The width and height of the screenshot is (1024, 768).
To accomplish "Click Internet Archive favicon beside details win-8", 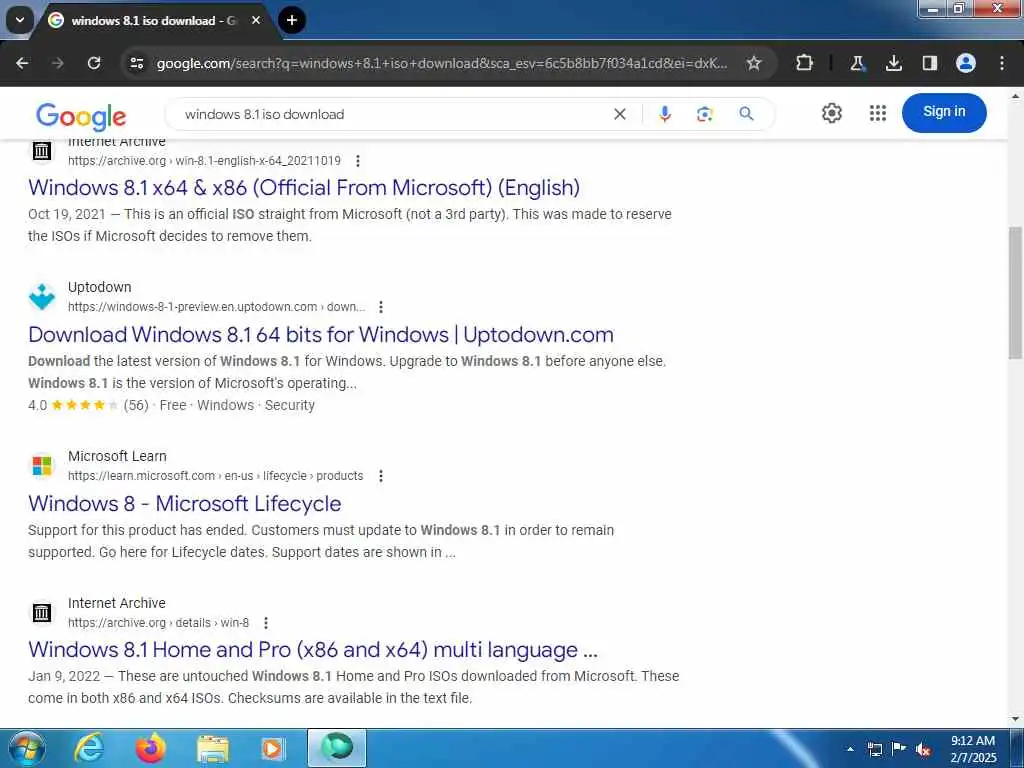I will [x=42, y=613].
